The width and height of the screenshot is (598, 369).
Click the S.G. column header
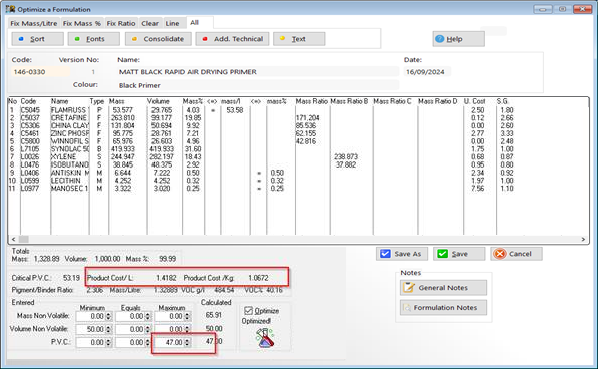tap(503, 101)
